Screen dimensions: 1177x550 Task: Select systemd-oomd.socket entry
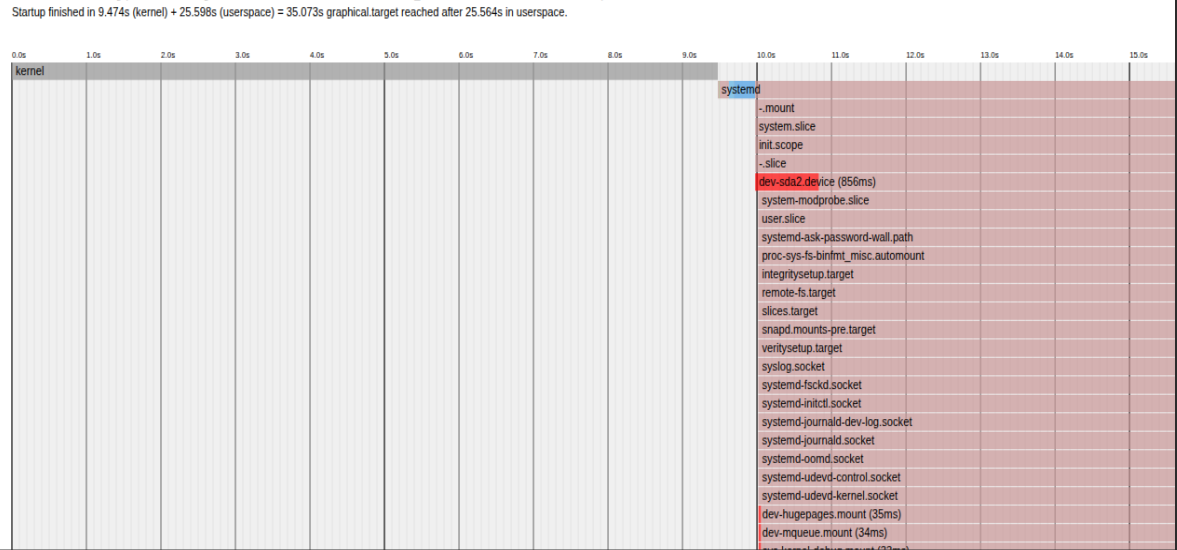[x=812, y=458]
